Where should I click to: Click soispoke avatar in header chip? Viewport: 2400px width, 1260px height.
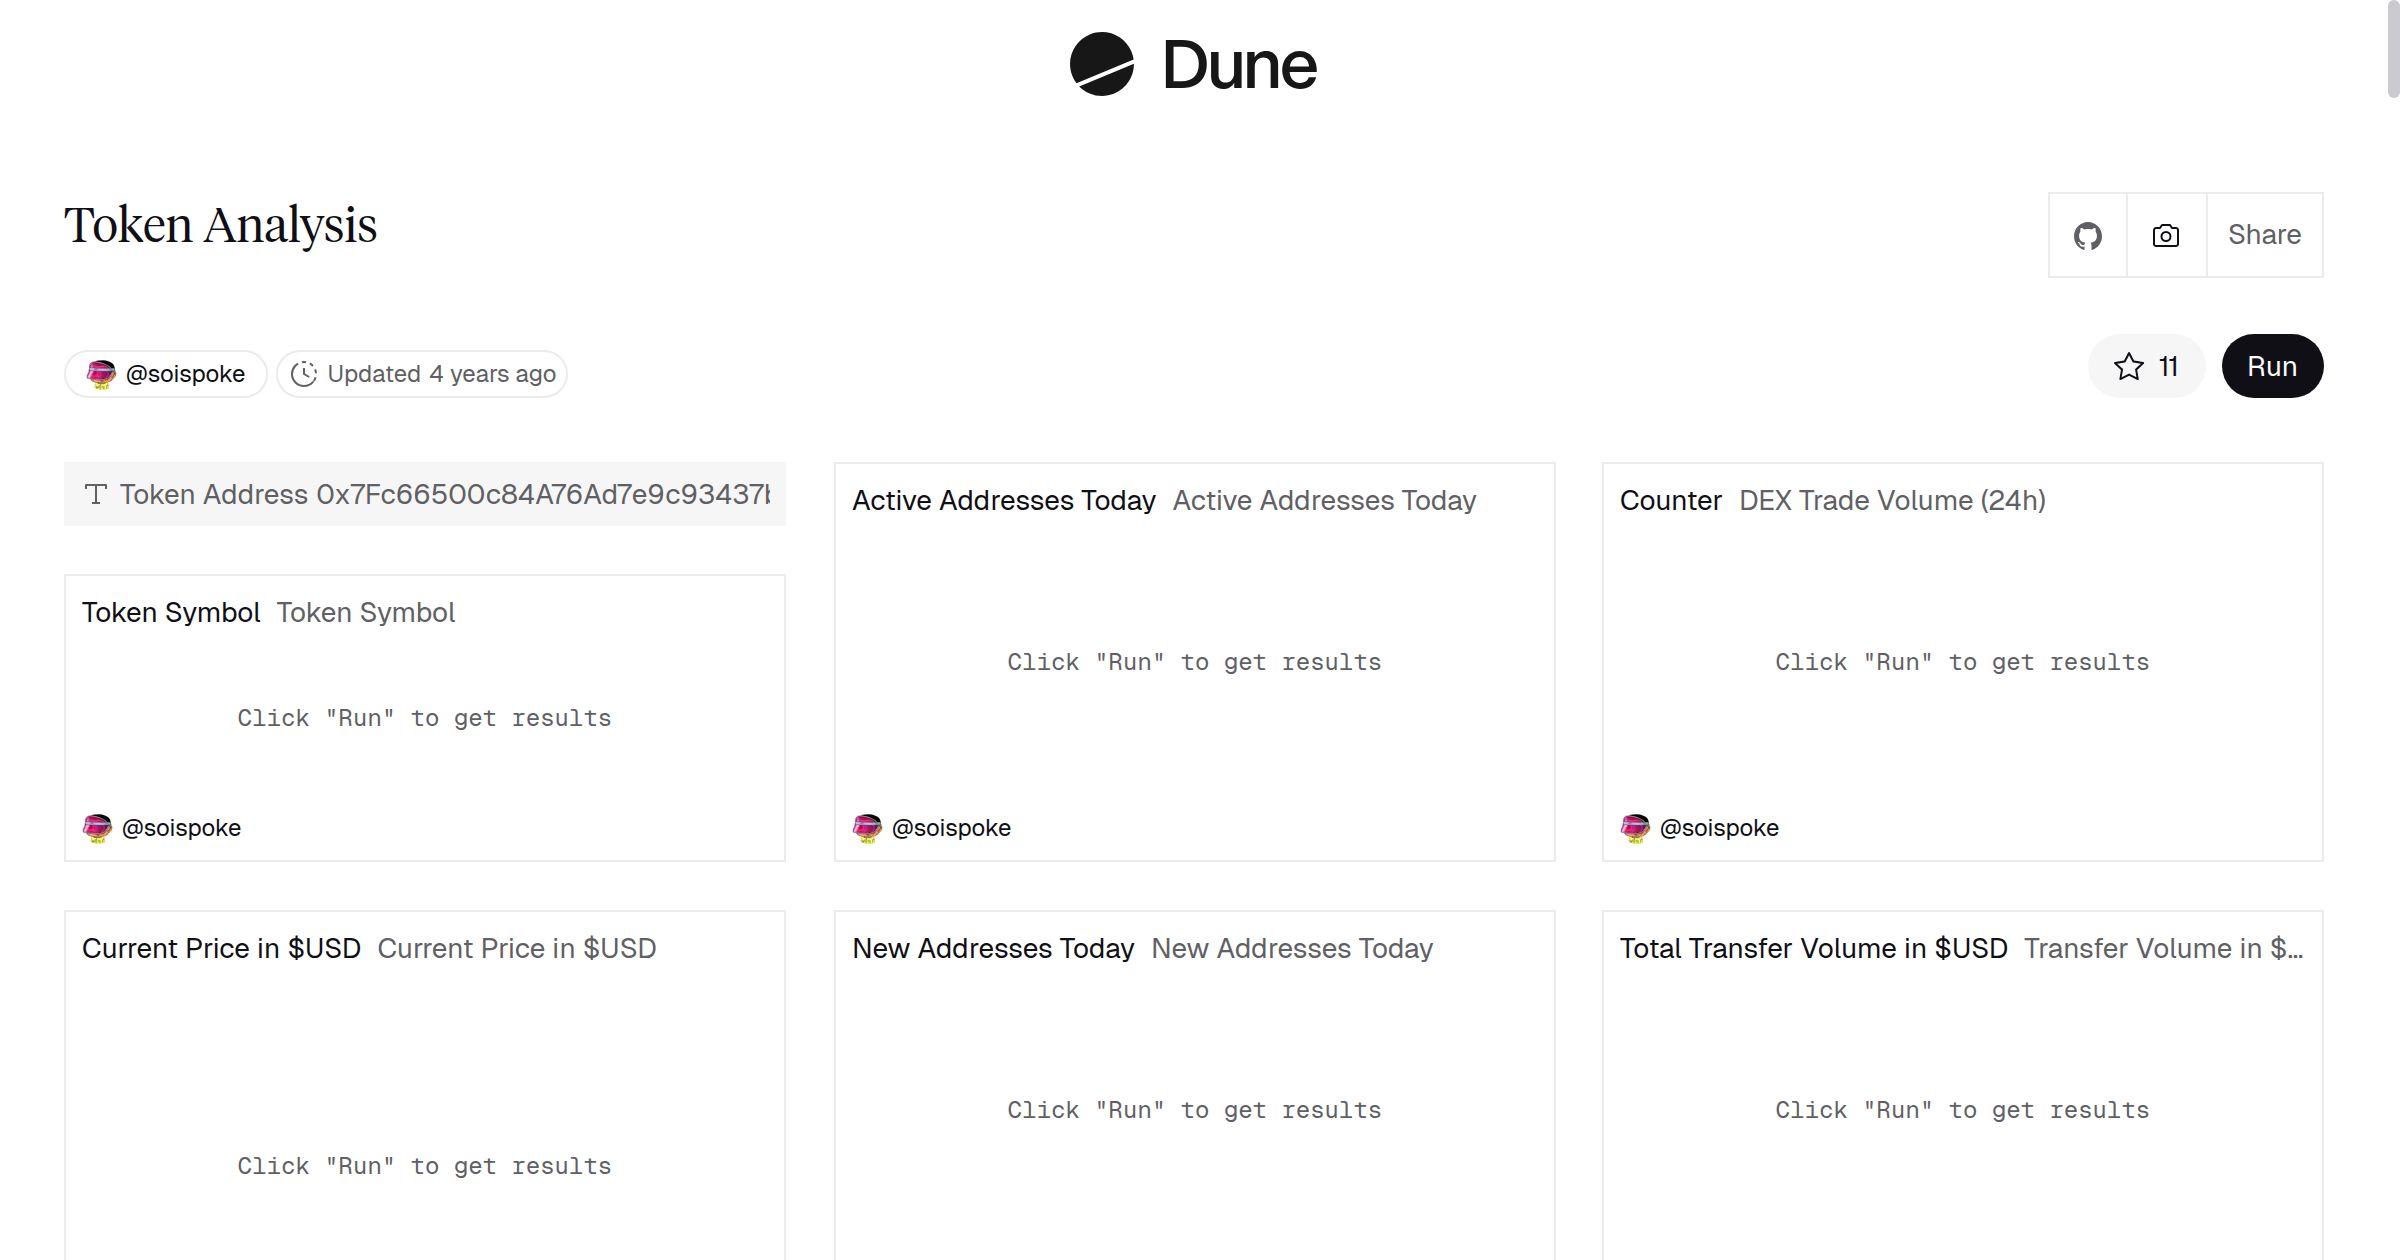coord(101,374)
